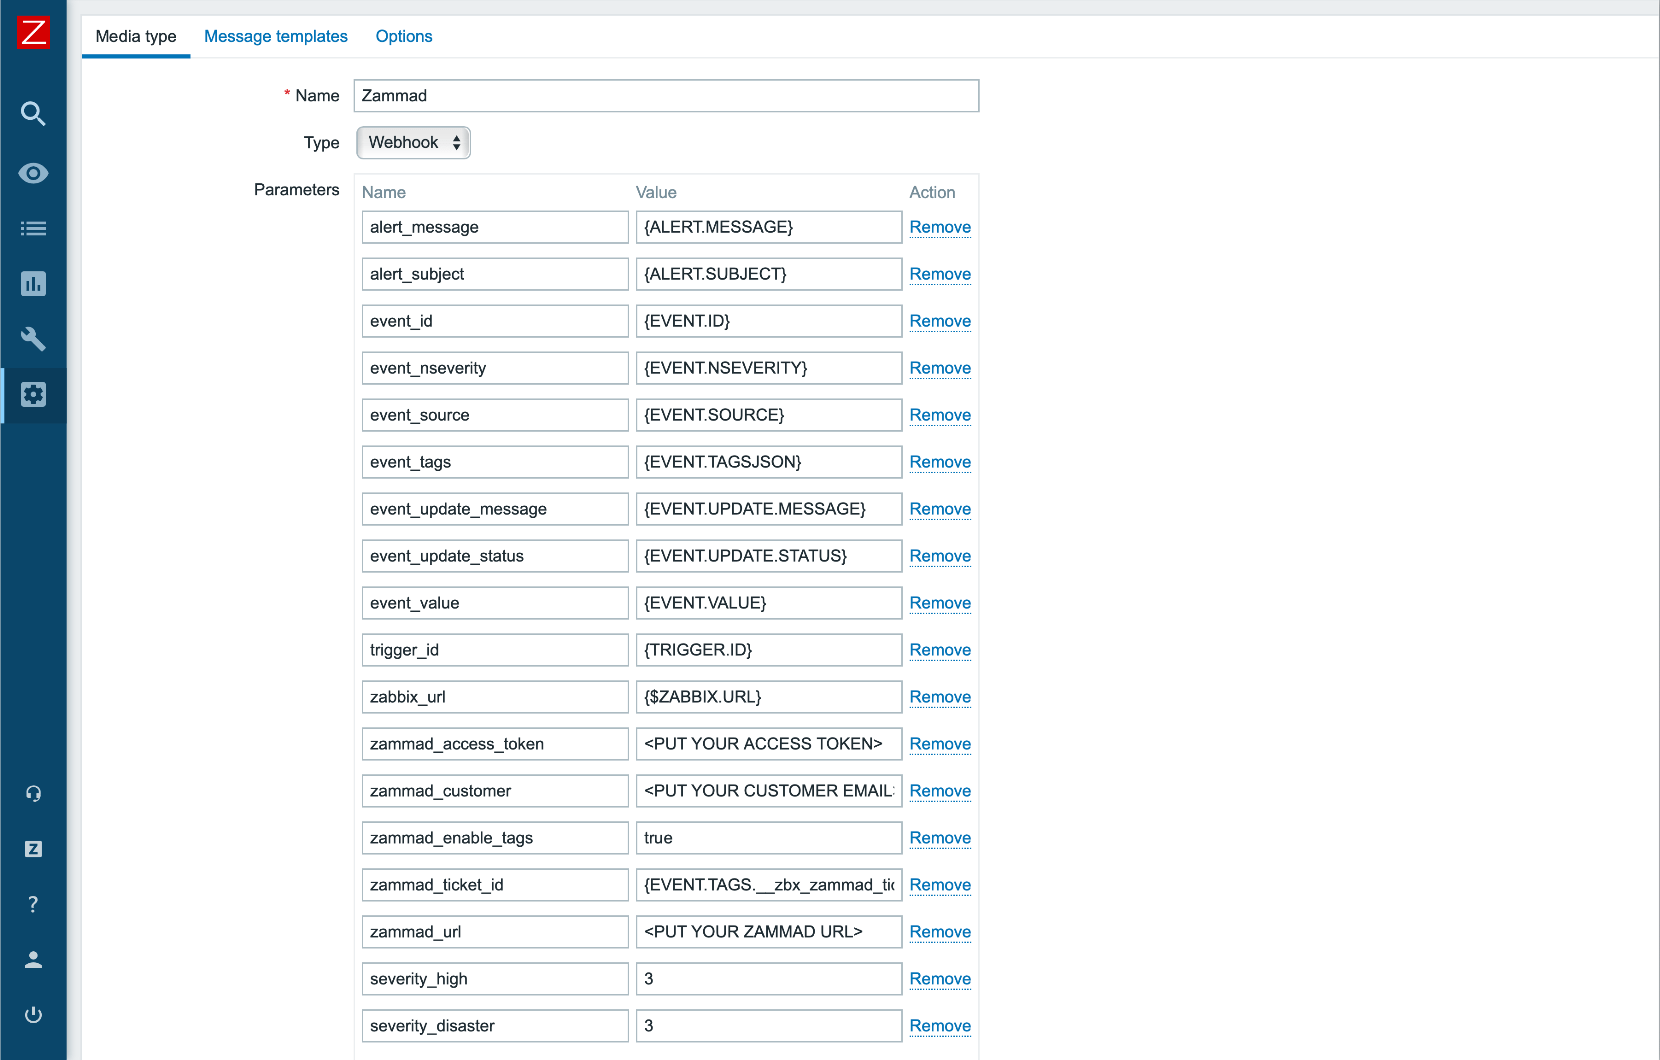Click the Sign out power icon
This screenshot has height=1060, width=1660.
tap(33, 1015)
